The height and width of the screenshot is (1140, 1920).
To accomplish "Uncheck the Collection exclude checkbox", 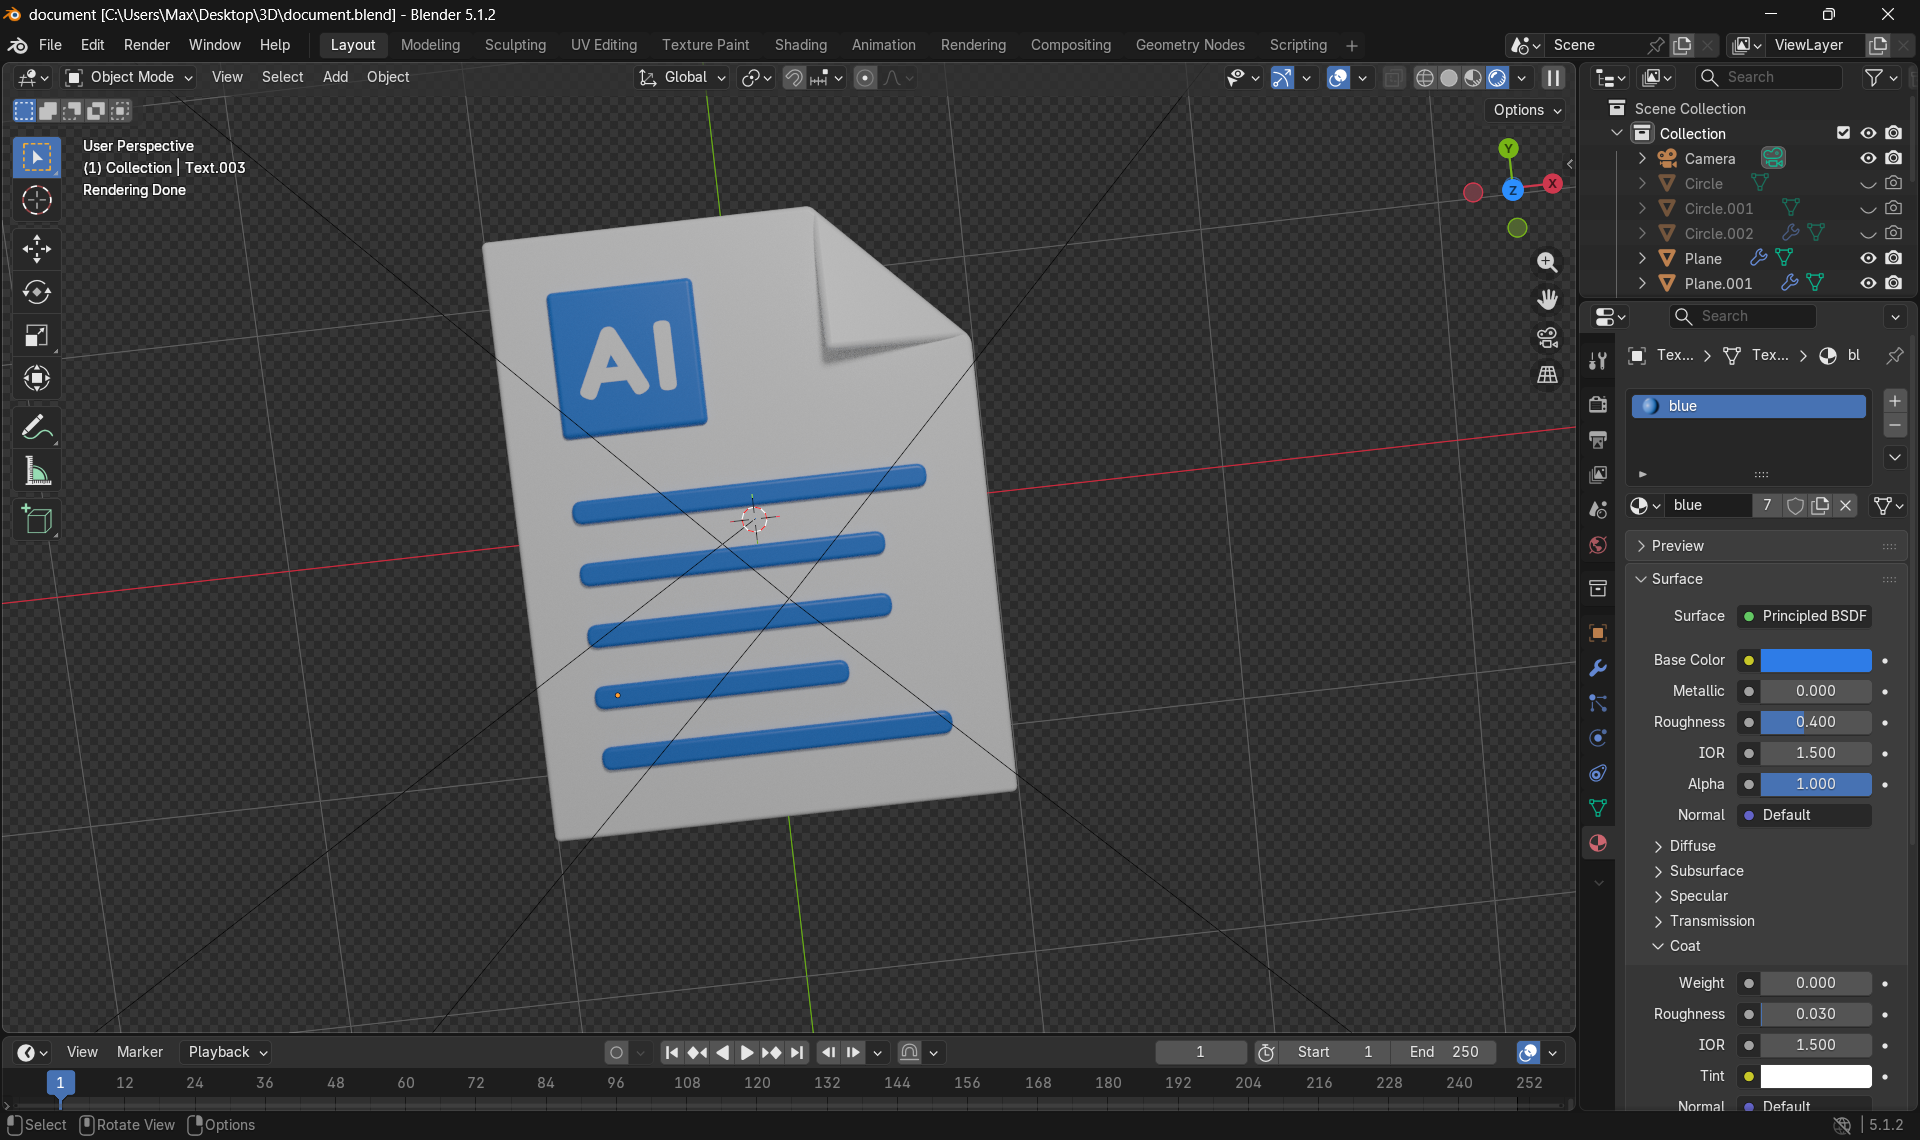I will 1843,133.
